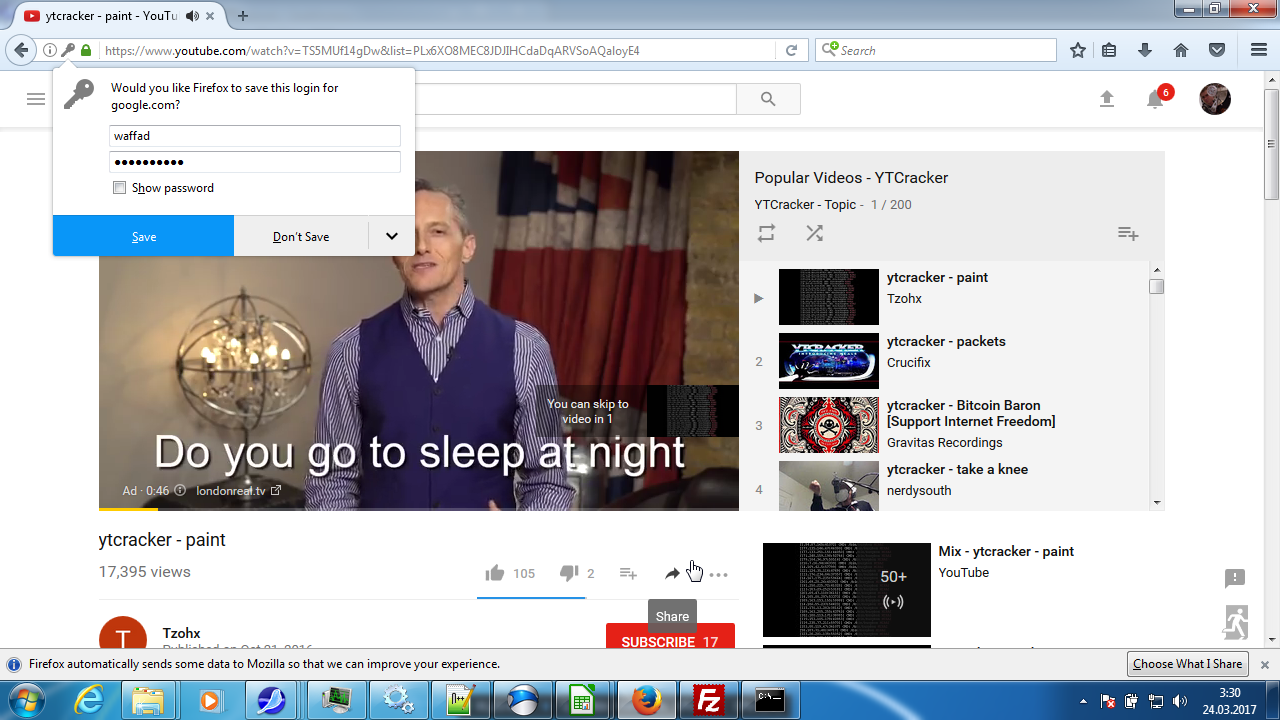The image size is (1280, 720).
Task: Open volume control in system tray
Action: (x=1180, y=701)
